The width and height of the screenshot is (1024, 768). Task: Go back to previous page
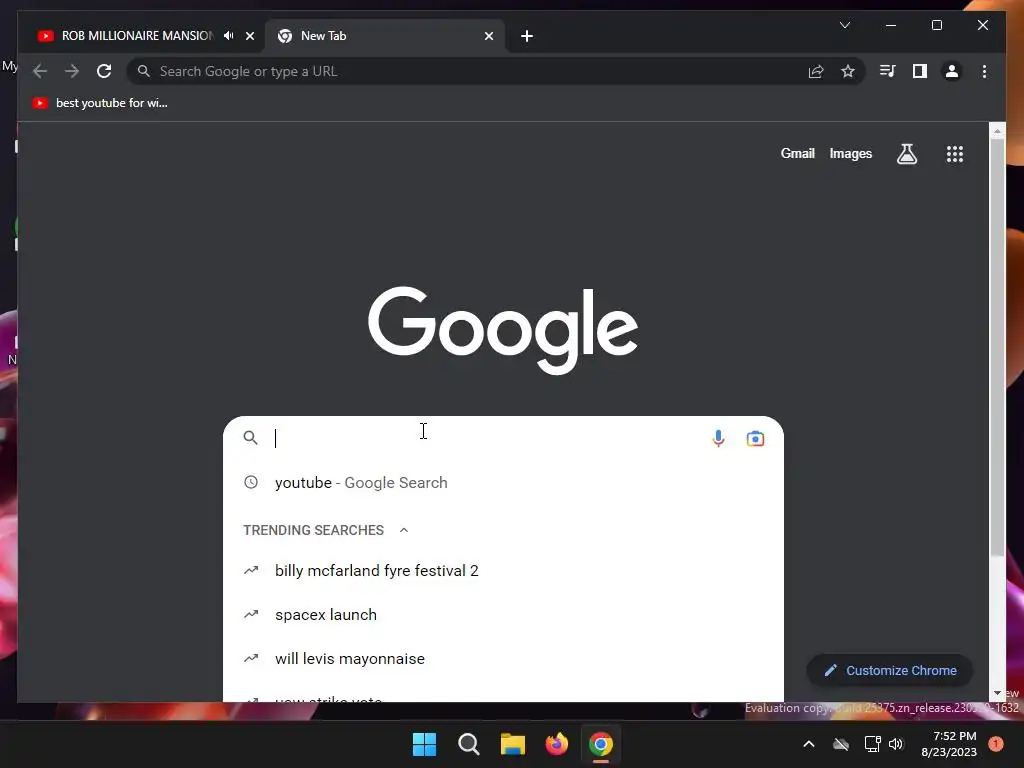pos(40,71)
